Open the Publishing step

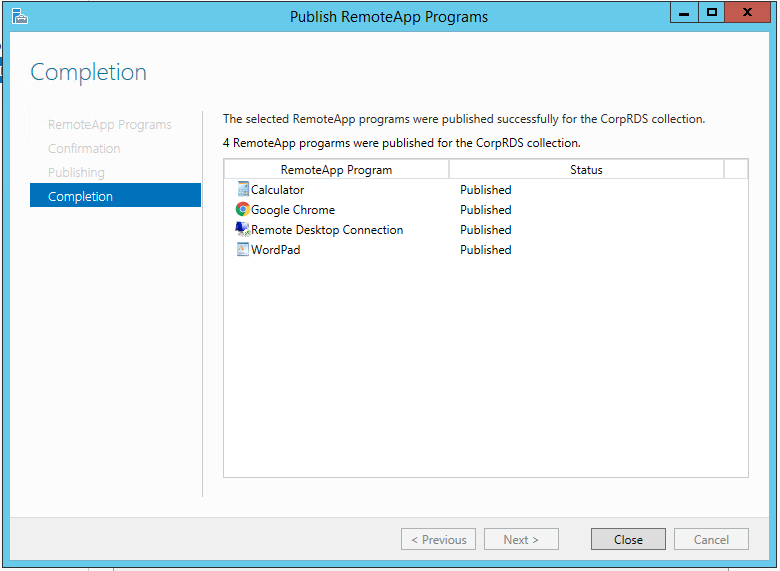click(x=76, y=173)
